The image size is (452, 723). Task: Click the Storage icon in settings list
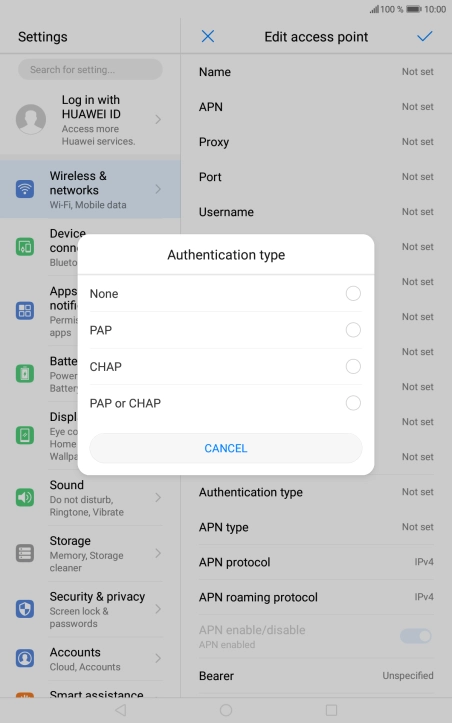coord(25,553)
